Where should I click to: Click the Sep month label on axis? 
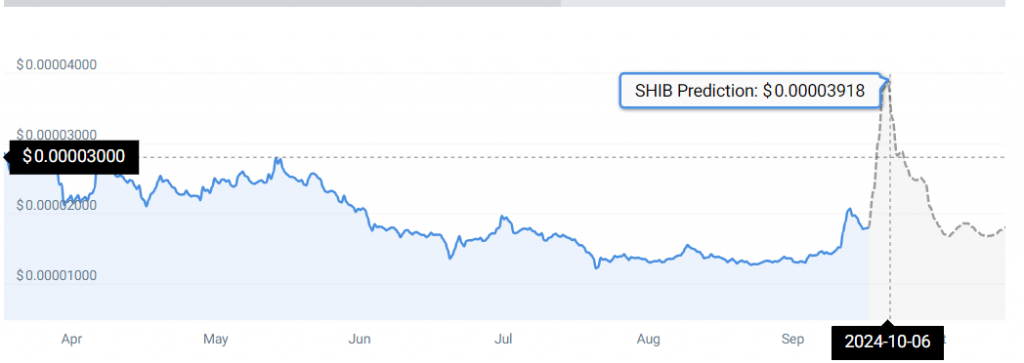coord(792,339)
